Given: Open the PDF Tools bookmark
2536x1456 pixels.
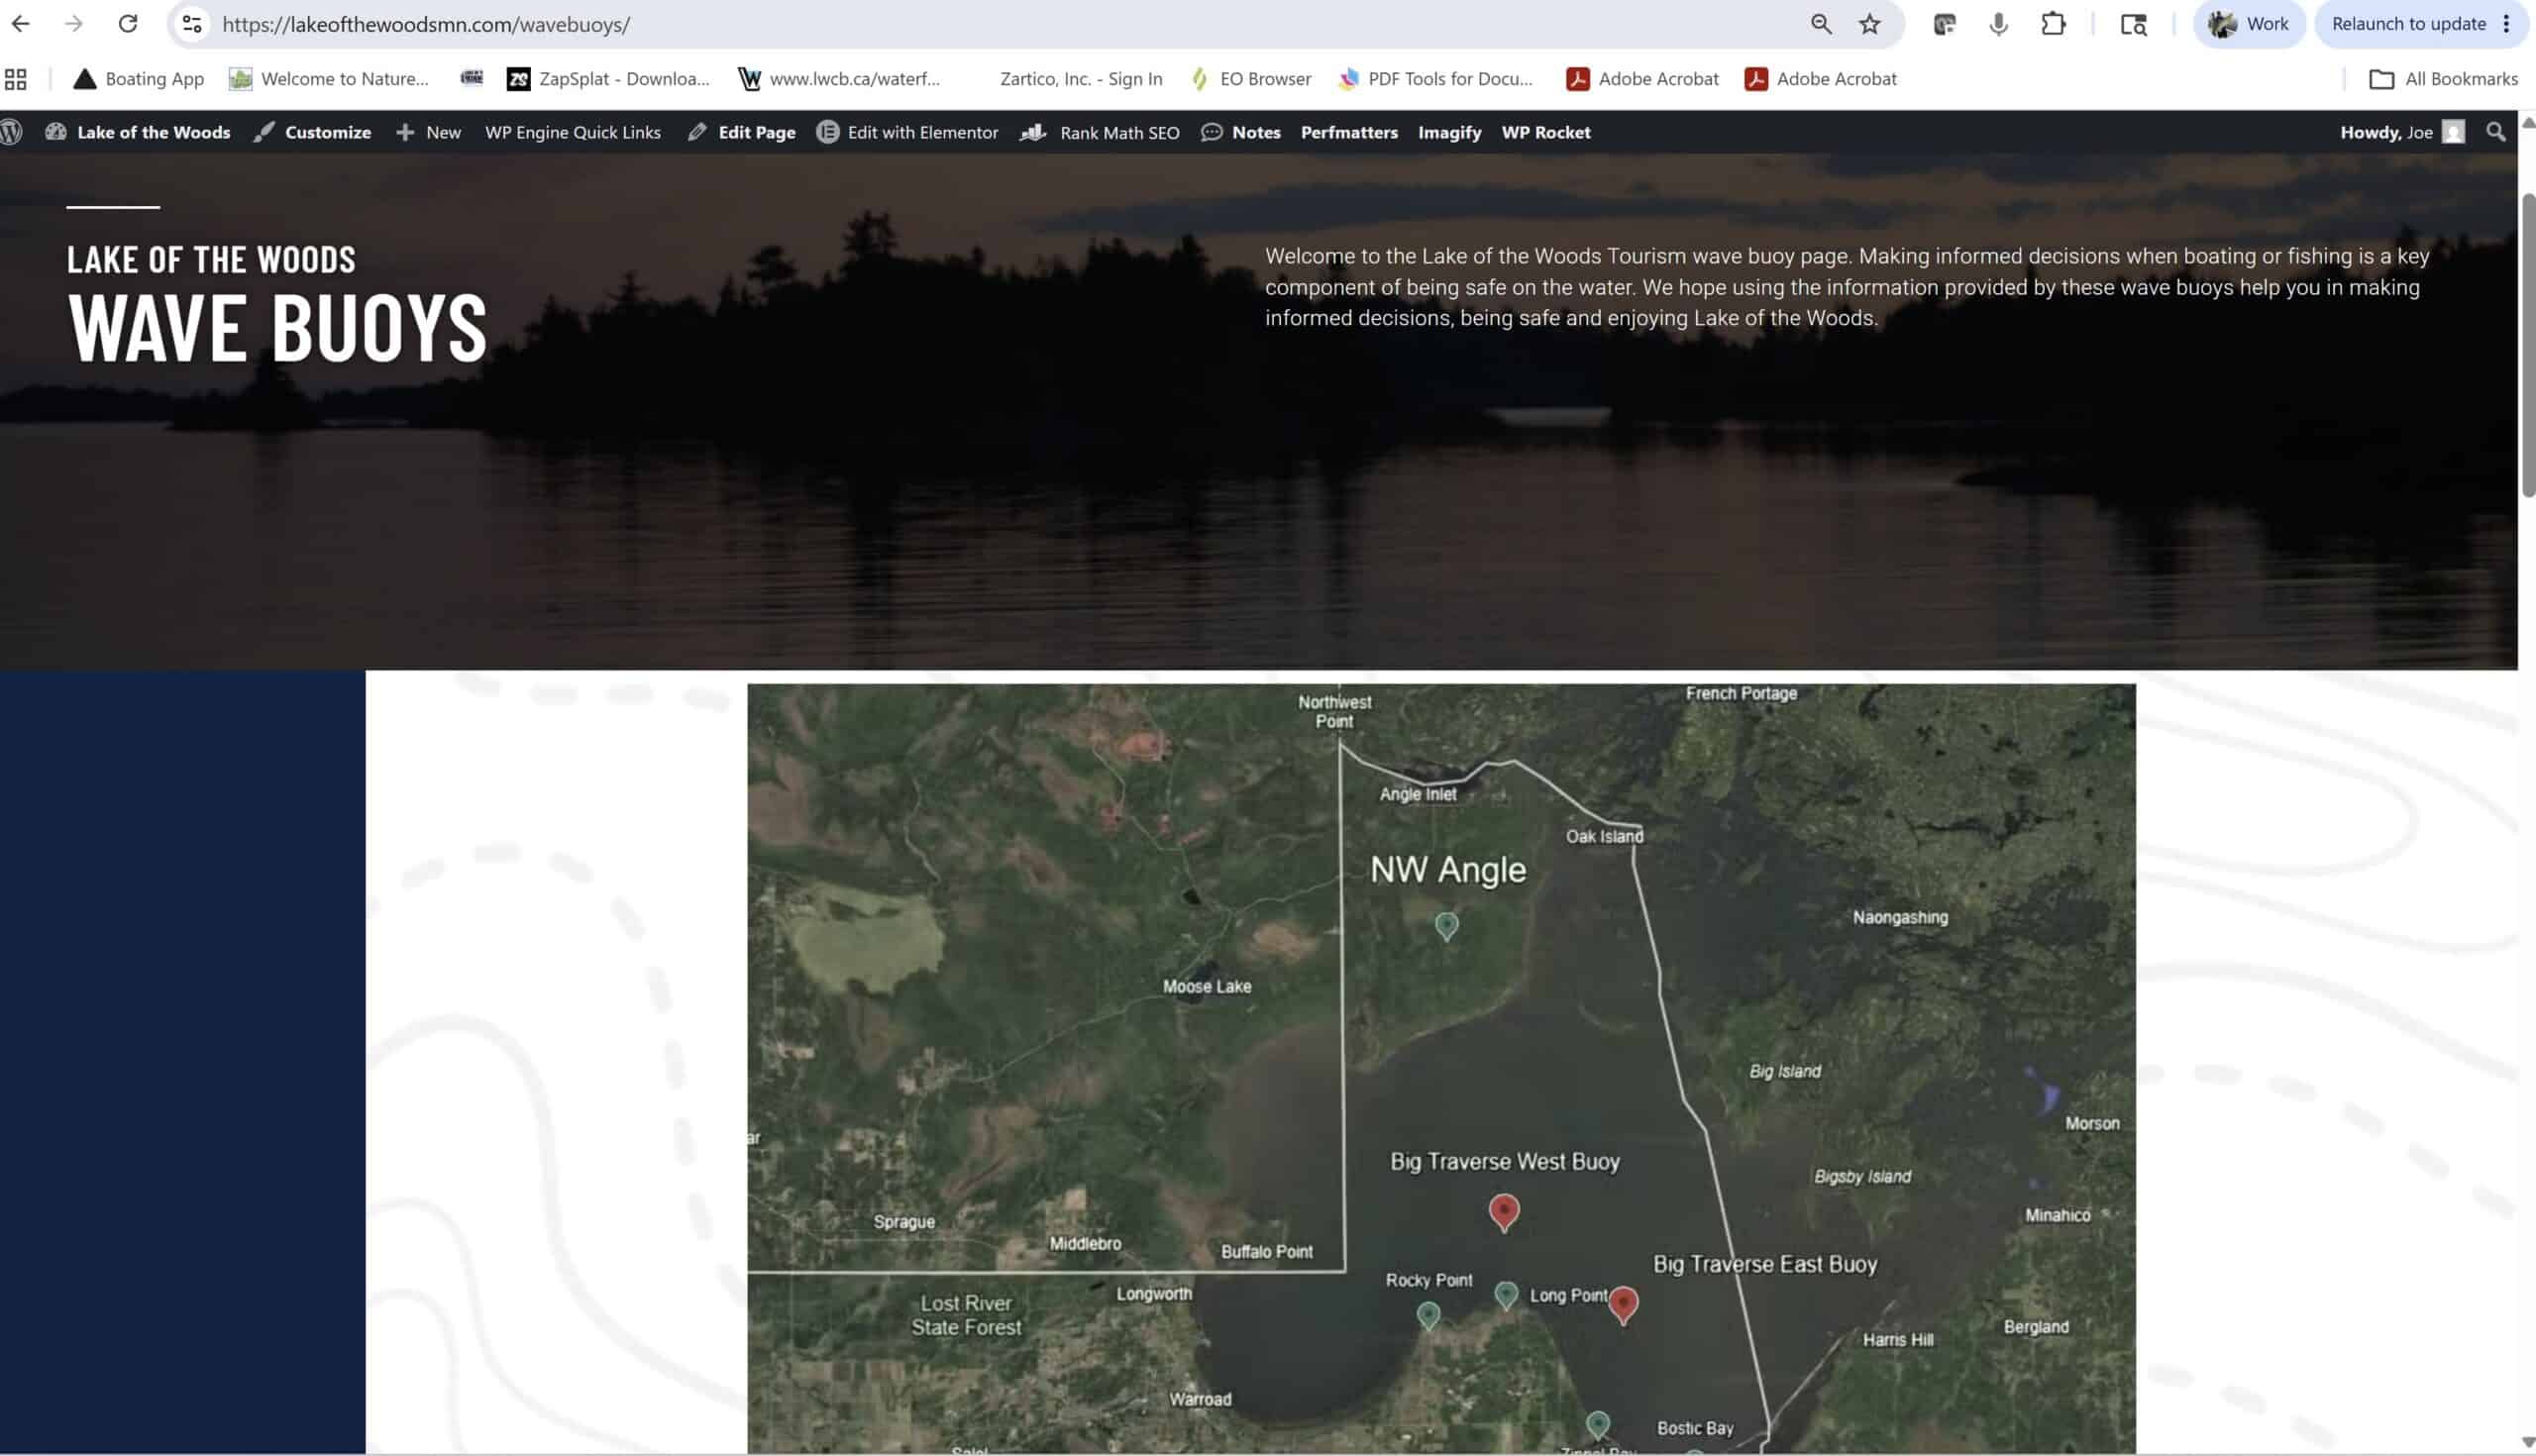Looking at the screenshot, I should [x=1435, y=79].
